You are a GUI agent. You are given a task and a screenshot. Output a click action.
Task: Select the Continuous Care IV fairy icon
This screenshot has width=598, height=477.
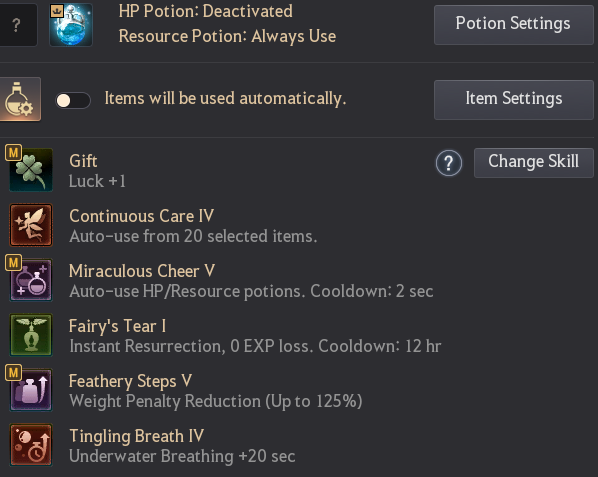31,225
